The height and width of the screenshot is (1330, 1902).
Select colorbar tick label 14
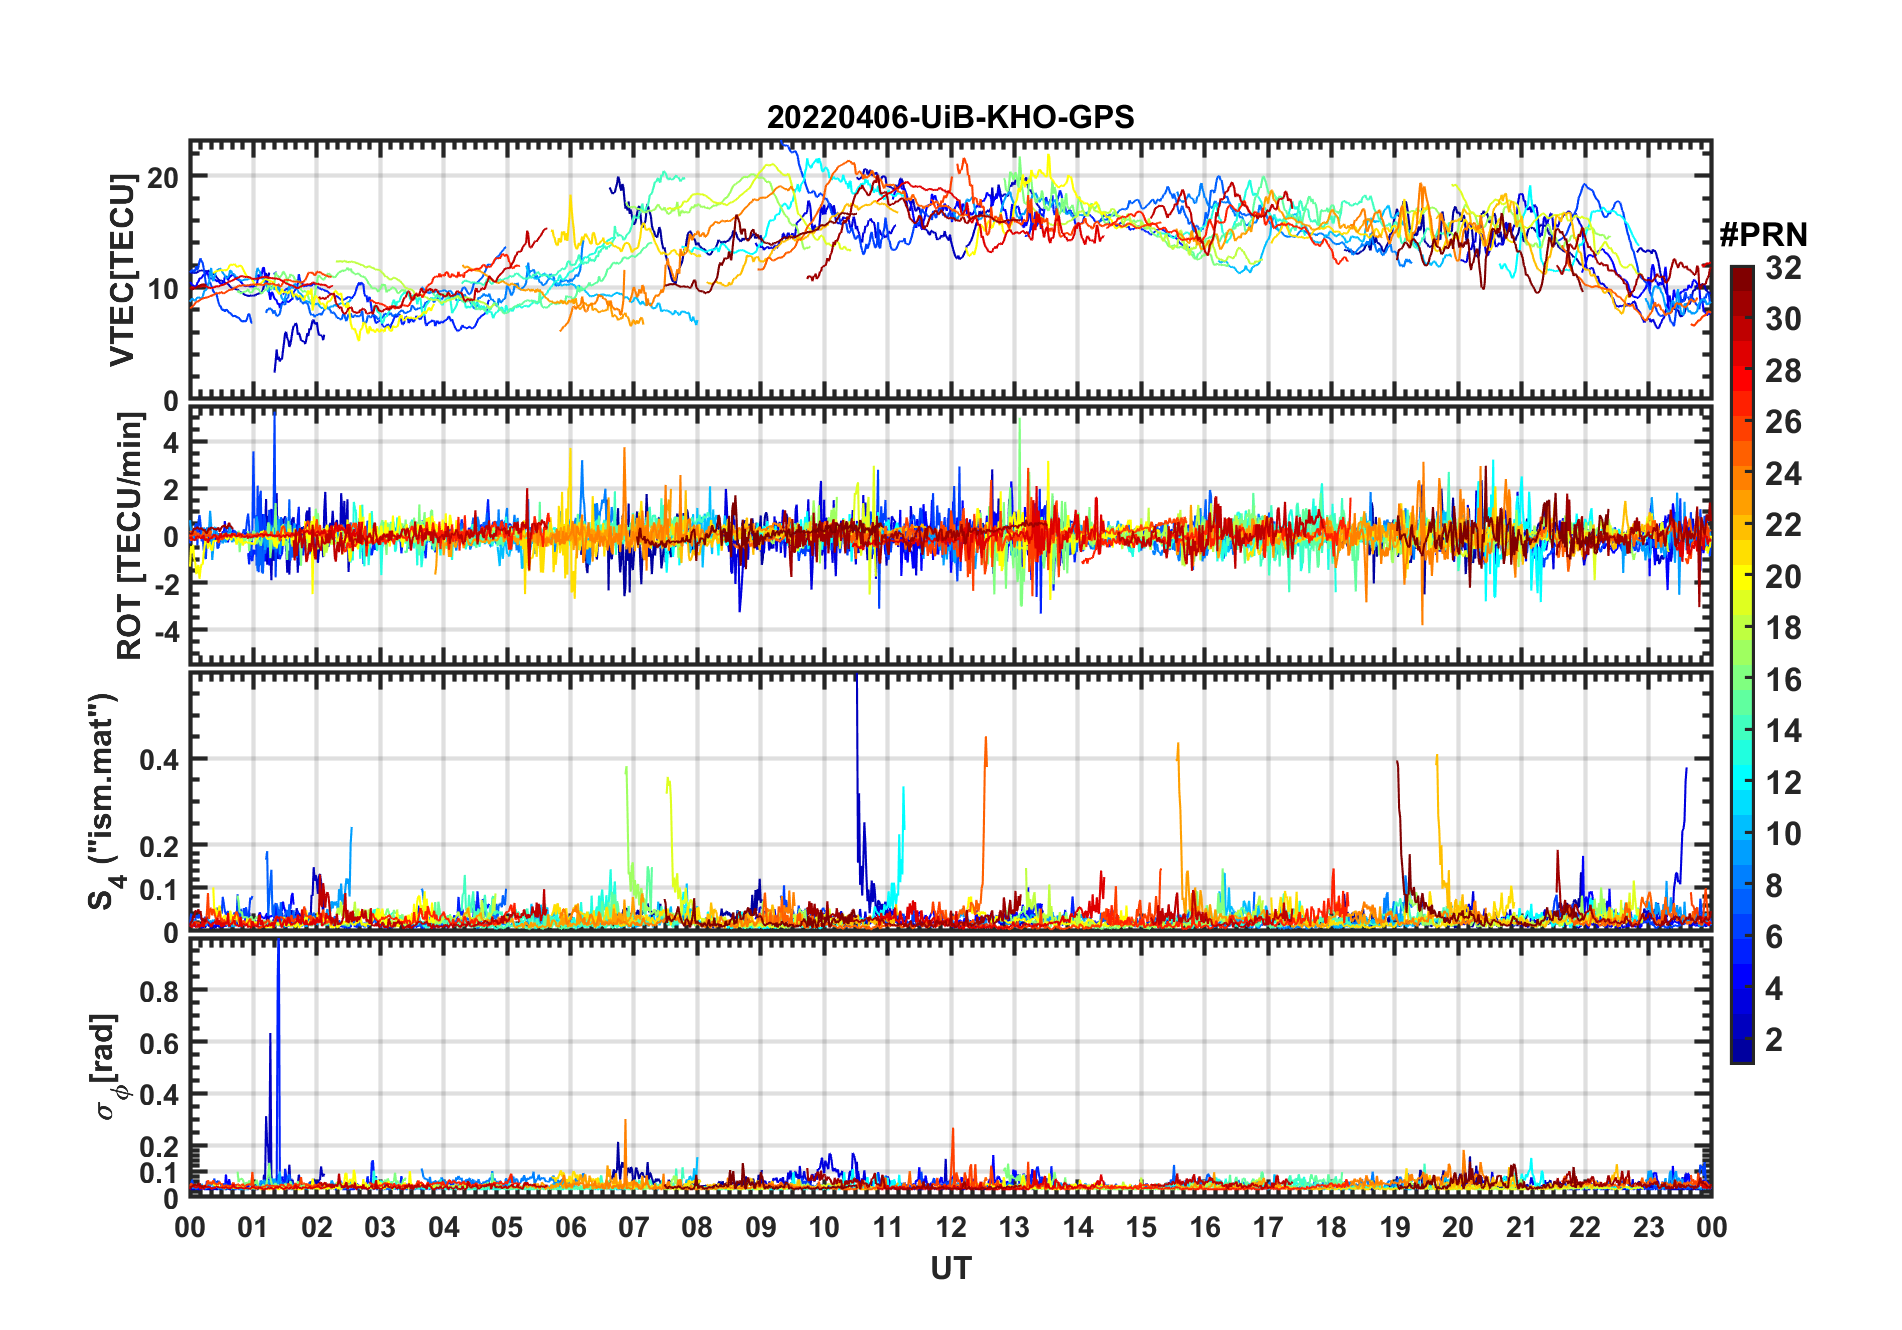[1783, 731]
